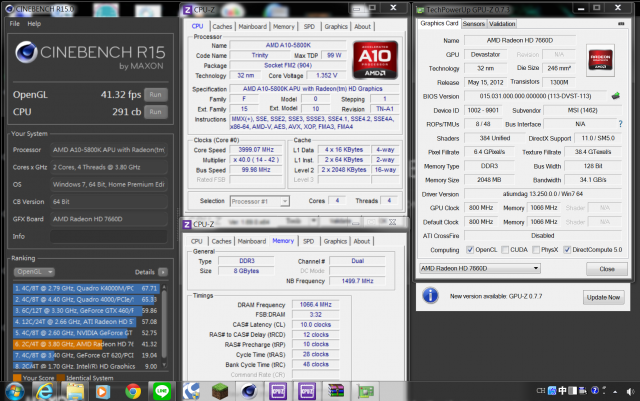Click the Bus Interface question mark in GPU-Z
Viewport: 640px width, 401px height.
(620, 124)
